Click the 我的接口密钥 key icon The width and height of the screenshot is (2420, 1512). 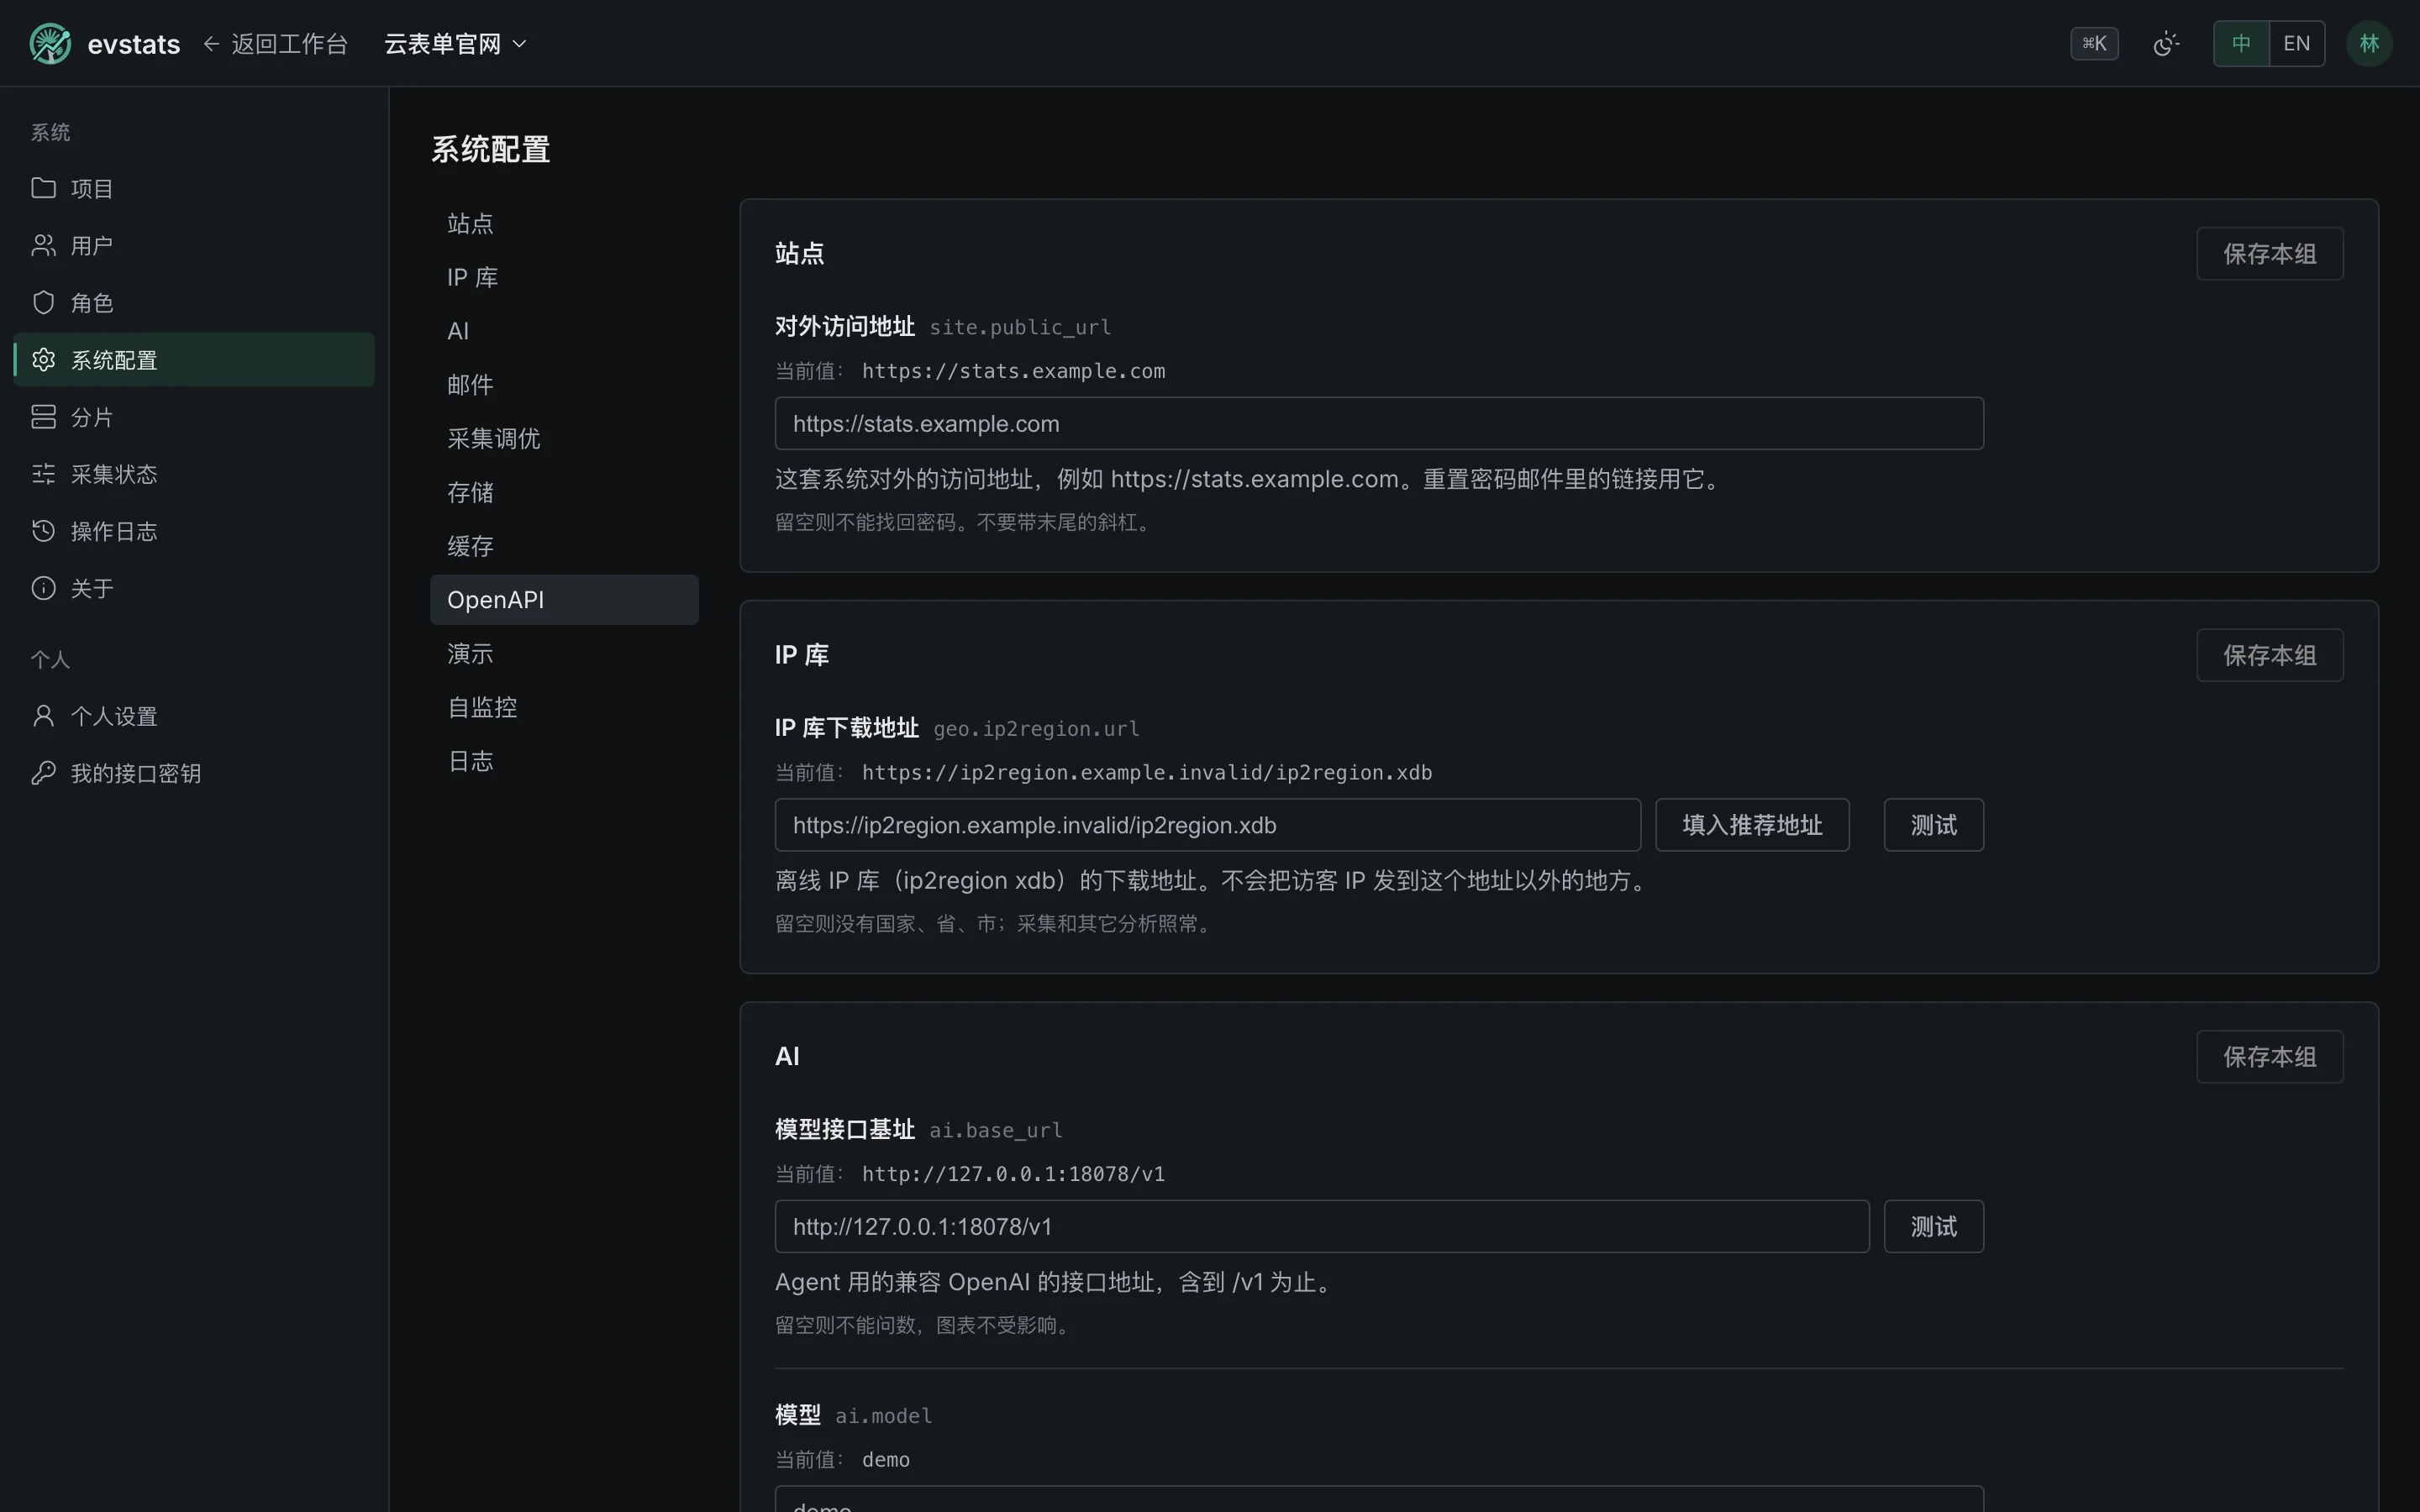tap(43, 772)
